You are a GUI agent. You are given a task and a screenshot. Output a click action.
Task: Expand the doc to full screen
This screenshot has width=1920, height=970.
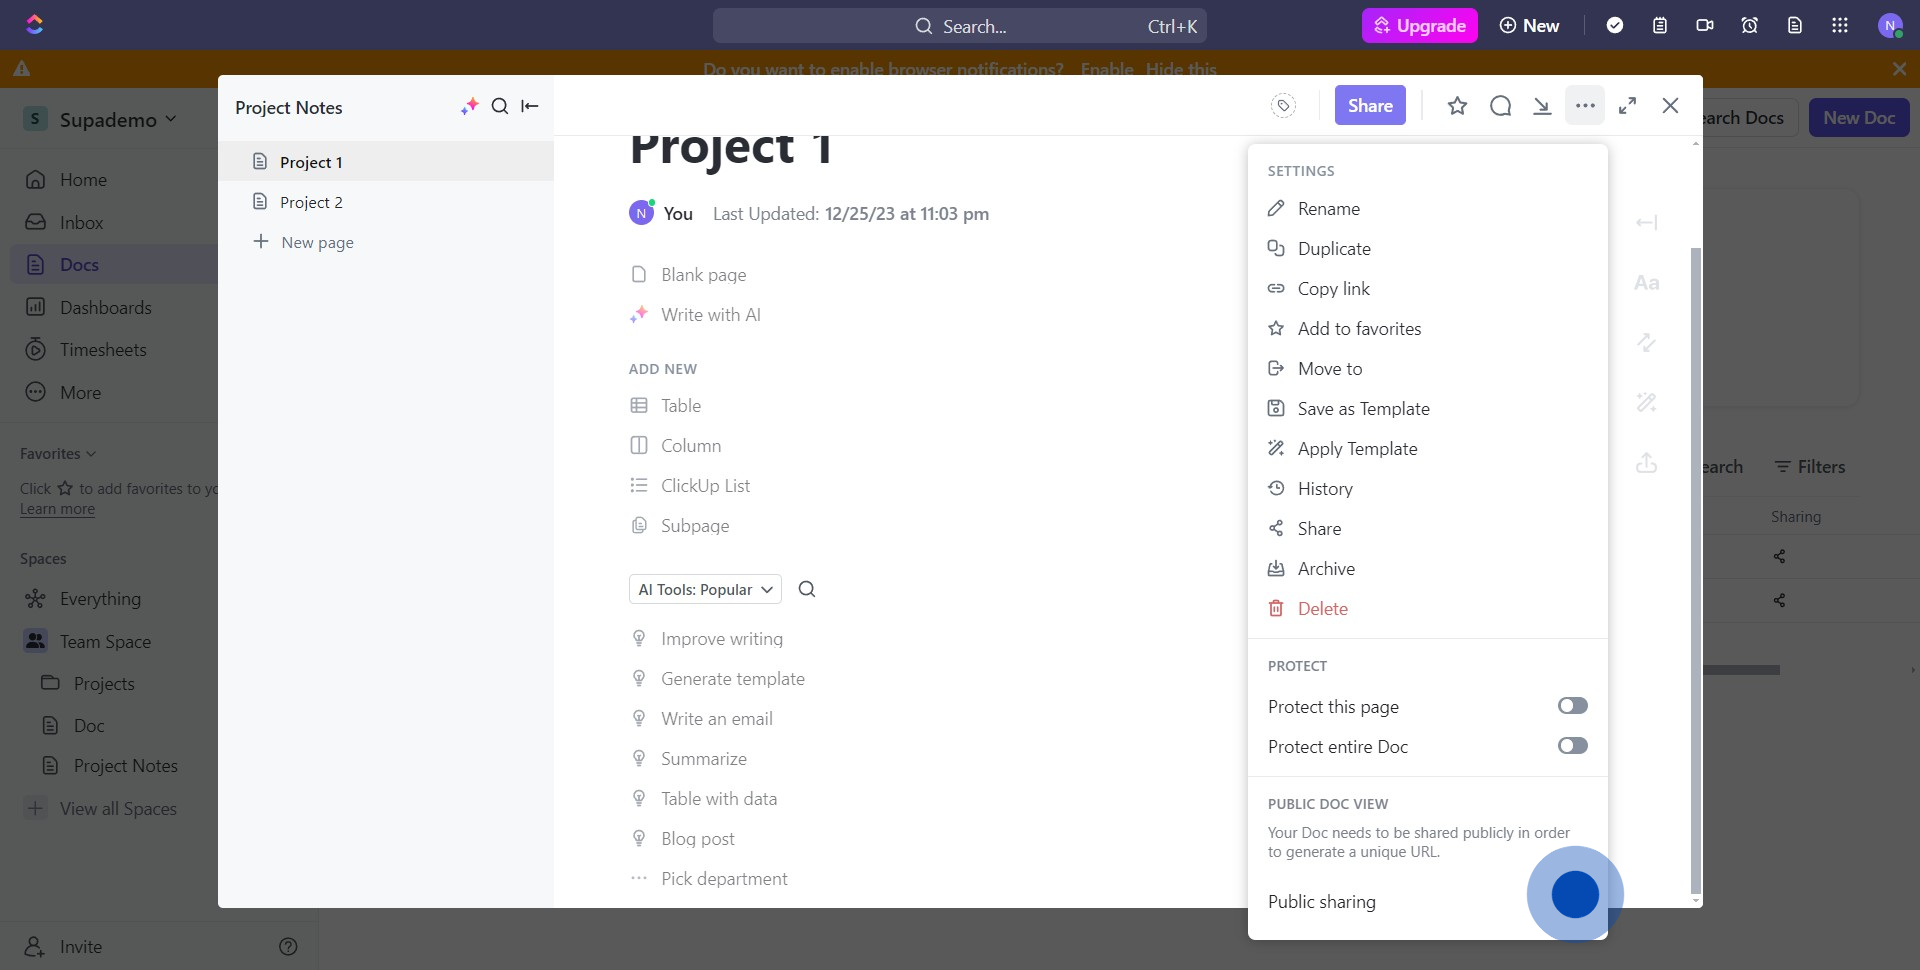click(1628, 106)
